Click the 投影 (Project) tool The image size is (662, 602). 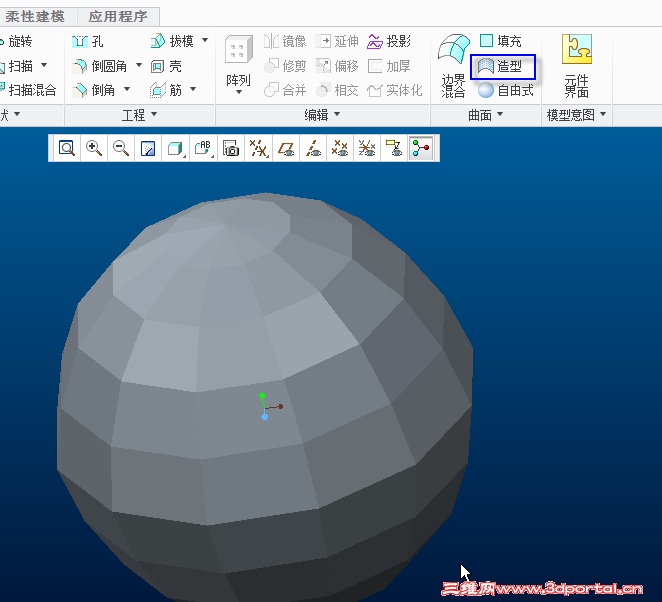pos(389,41)
